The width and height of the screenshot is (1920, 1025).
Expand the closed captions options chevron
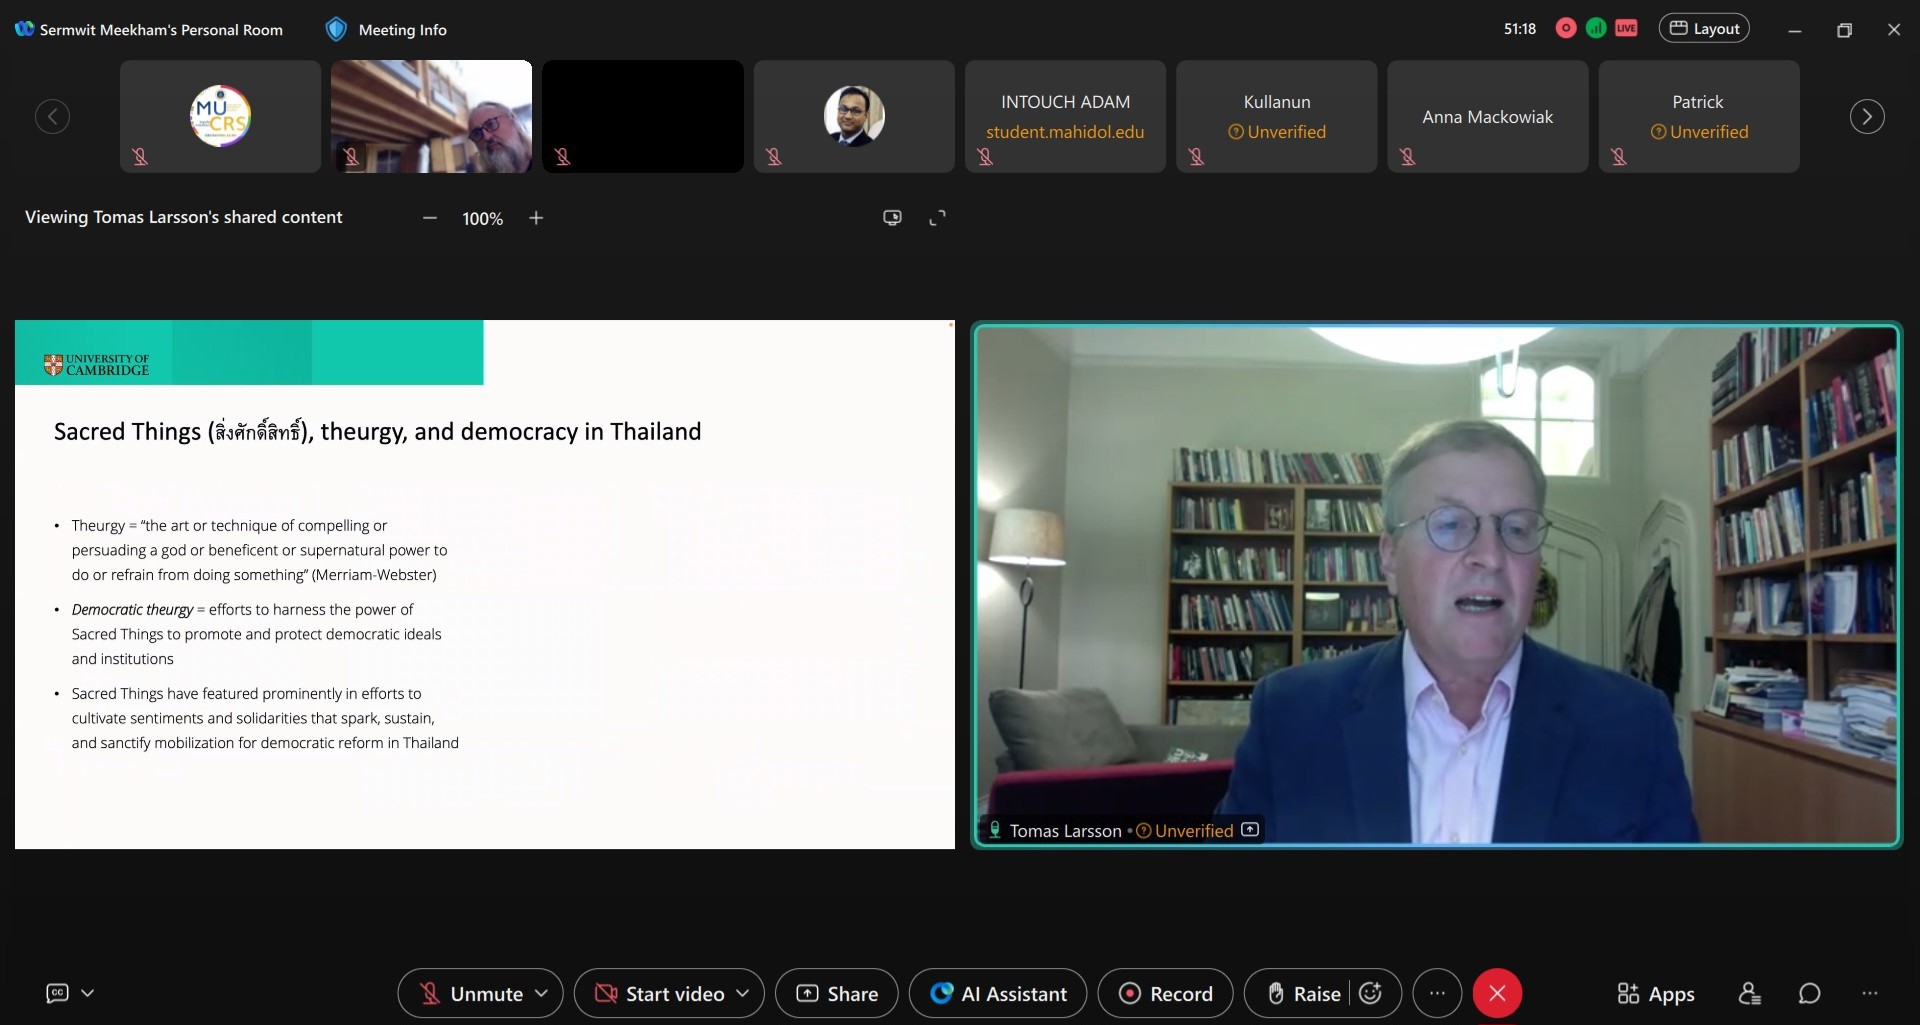88,993
